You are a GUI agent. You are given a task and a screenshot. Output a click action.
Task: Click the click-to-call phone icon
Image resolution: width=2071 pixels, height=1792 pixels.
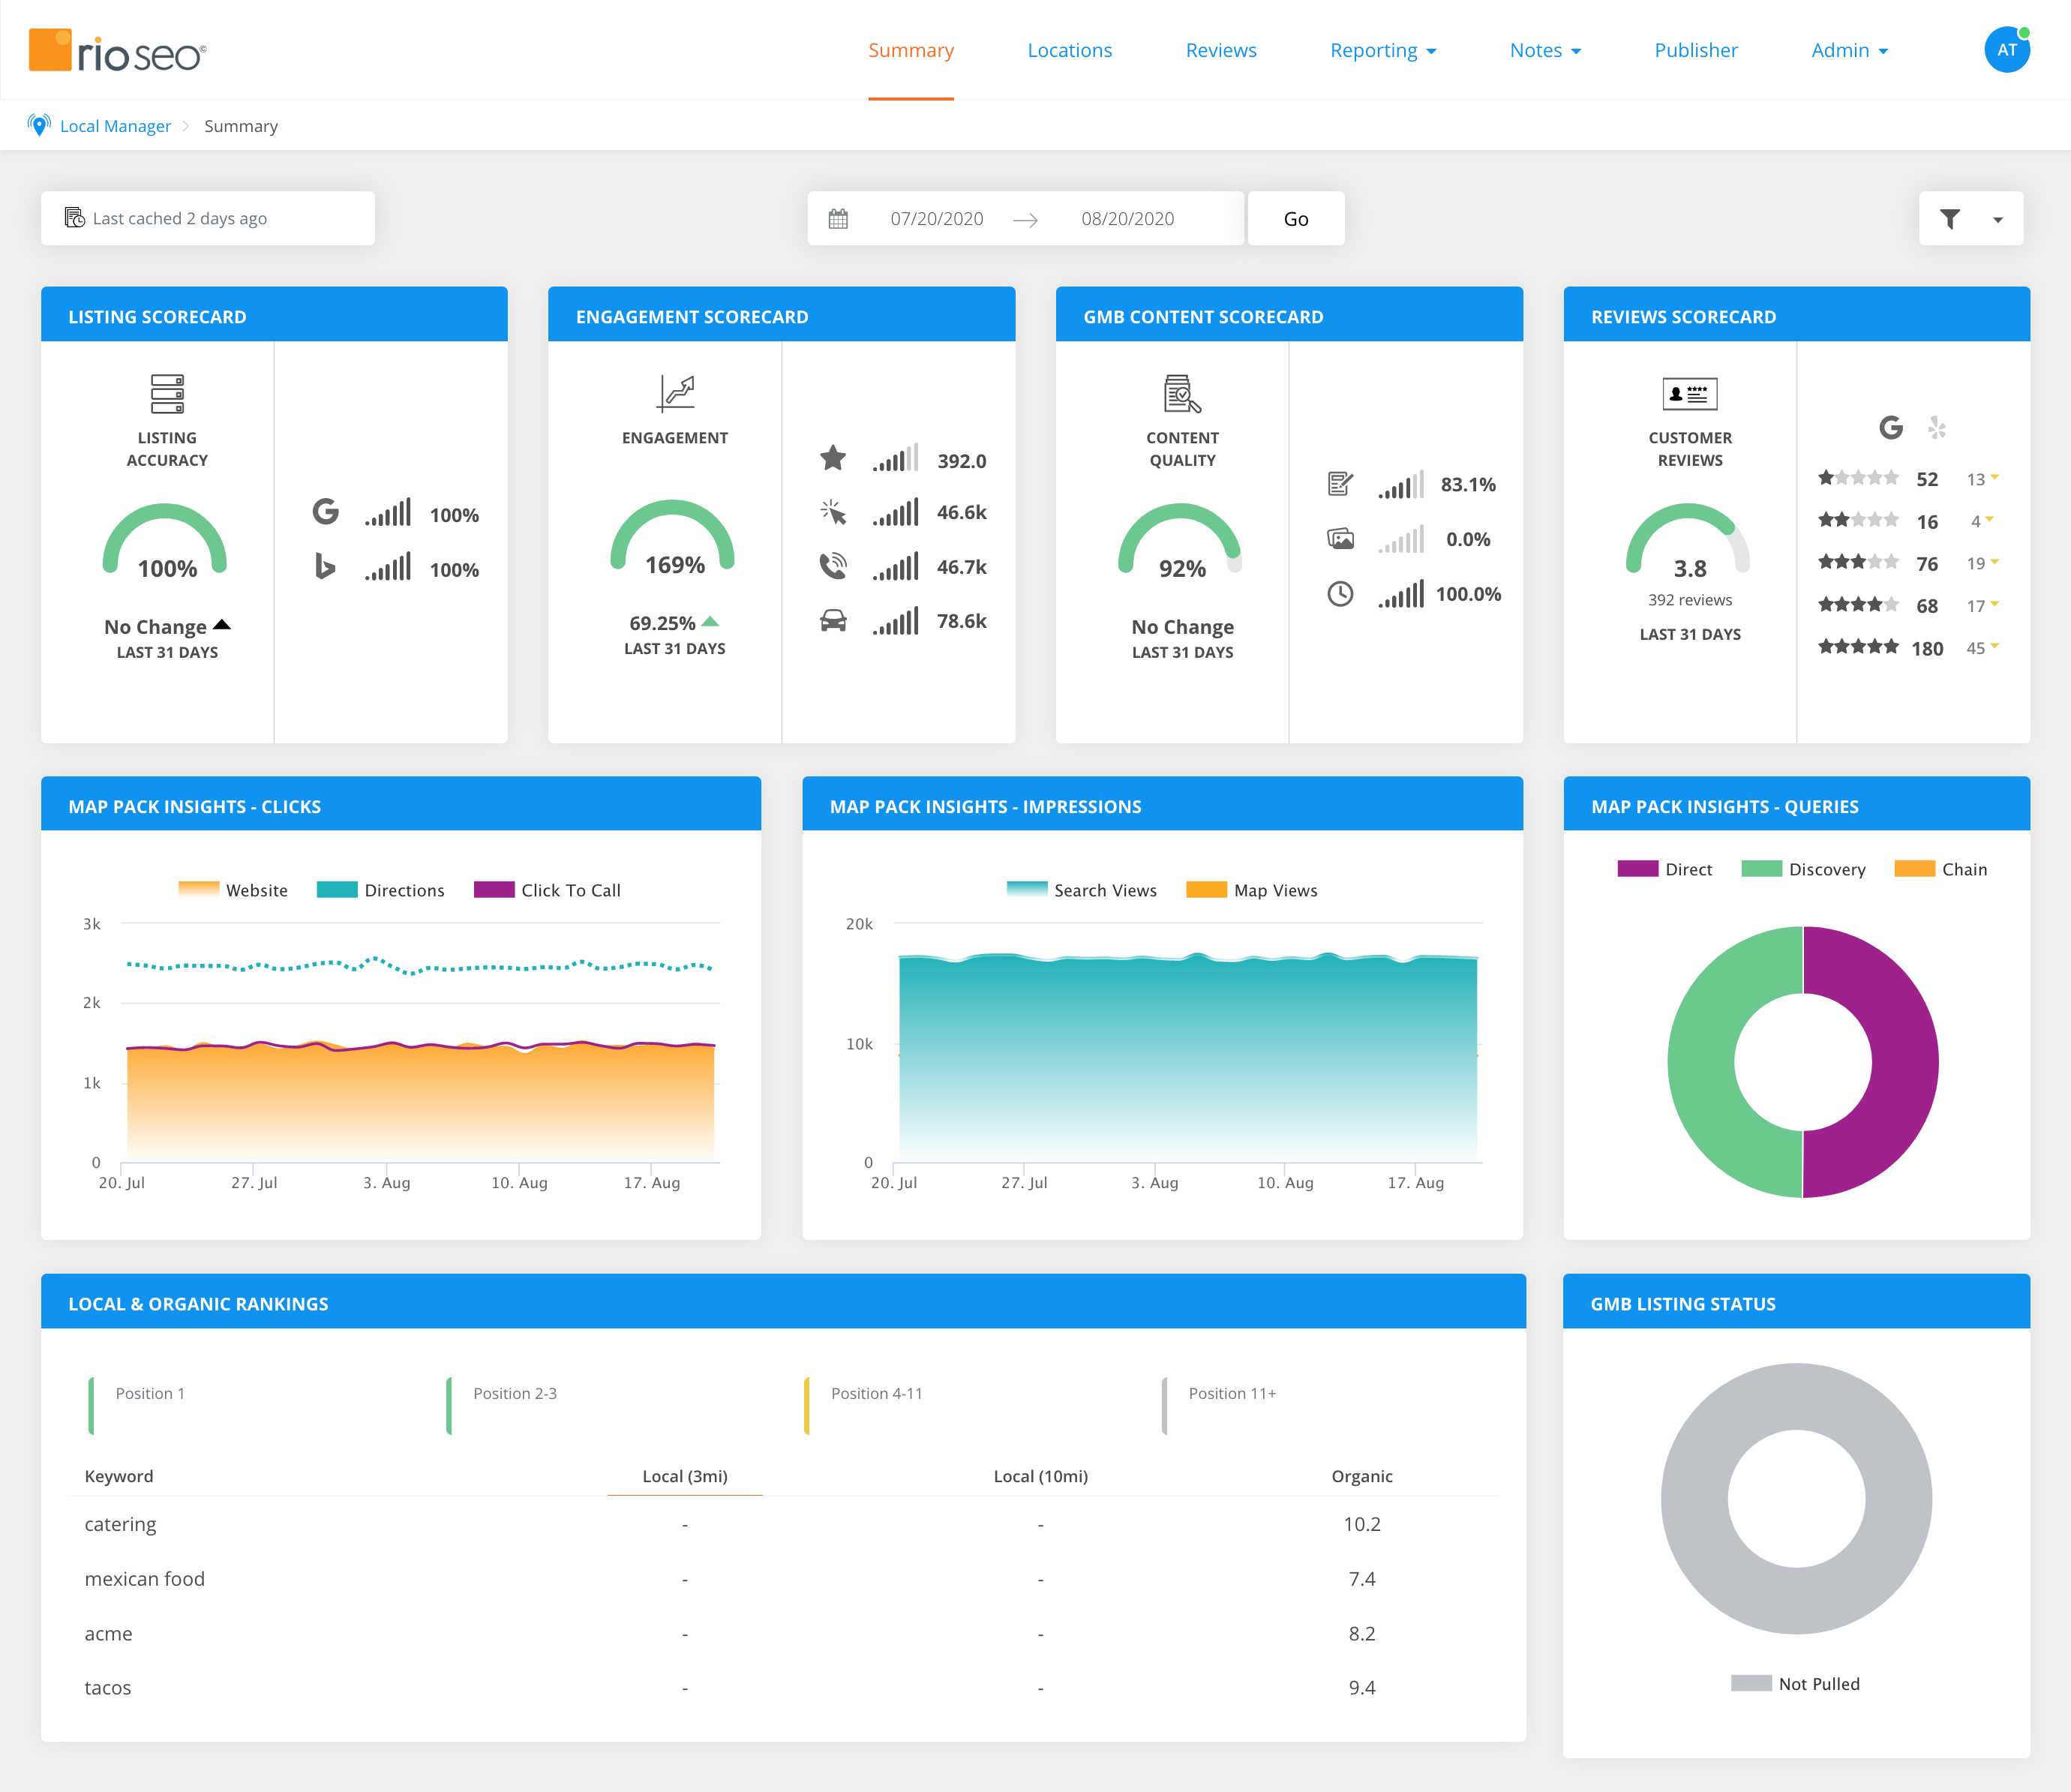[833, 567]
